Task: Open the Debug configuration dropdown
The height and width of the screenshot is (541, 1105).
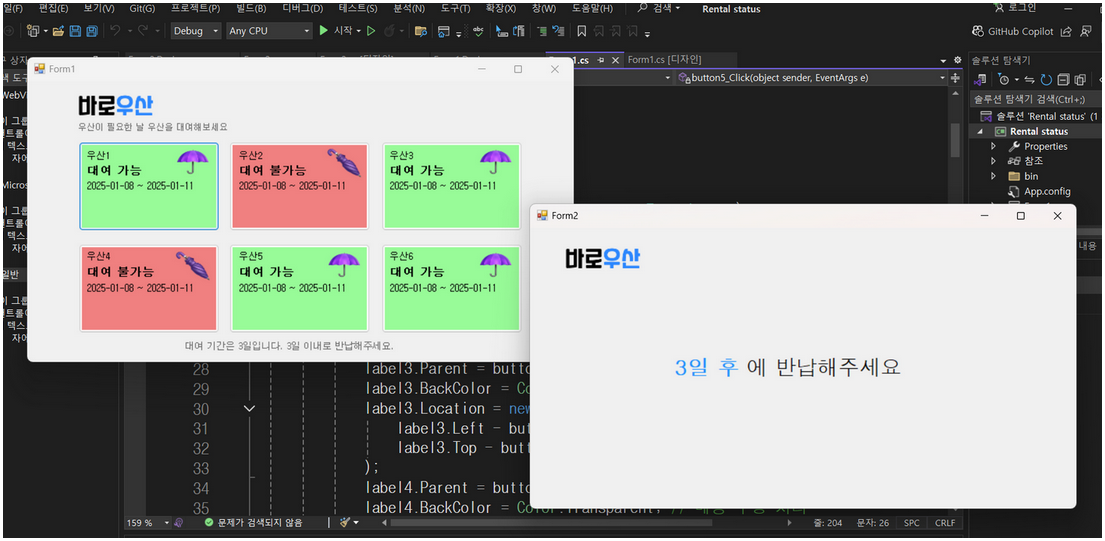Action: coord(196,31)
